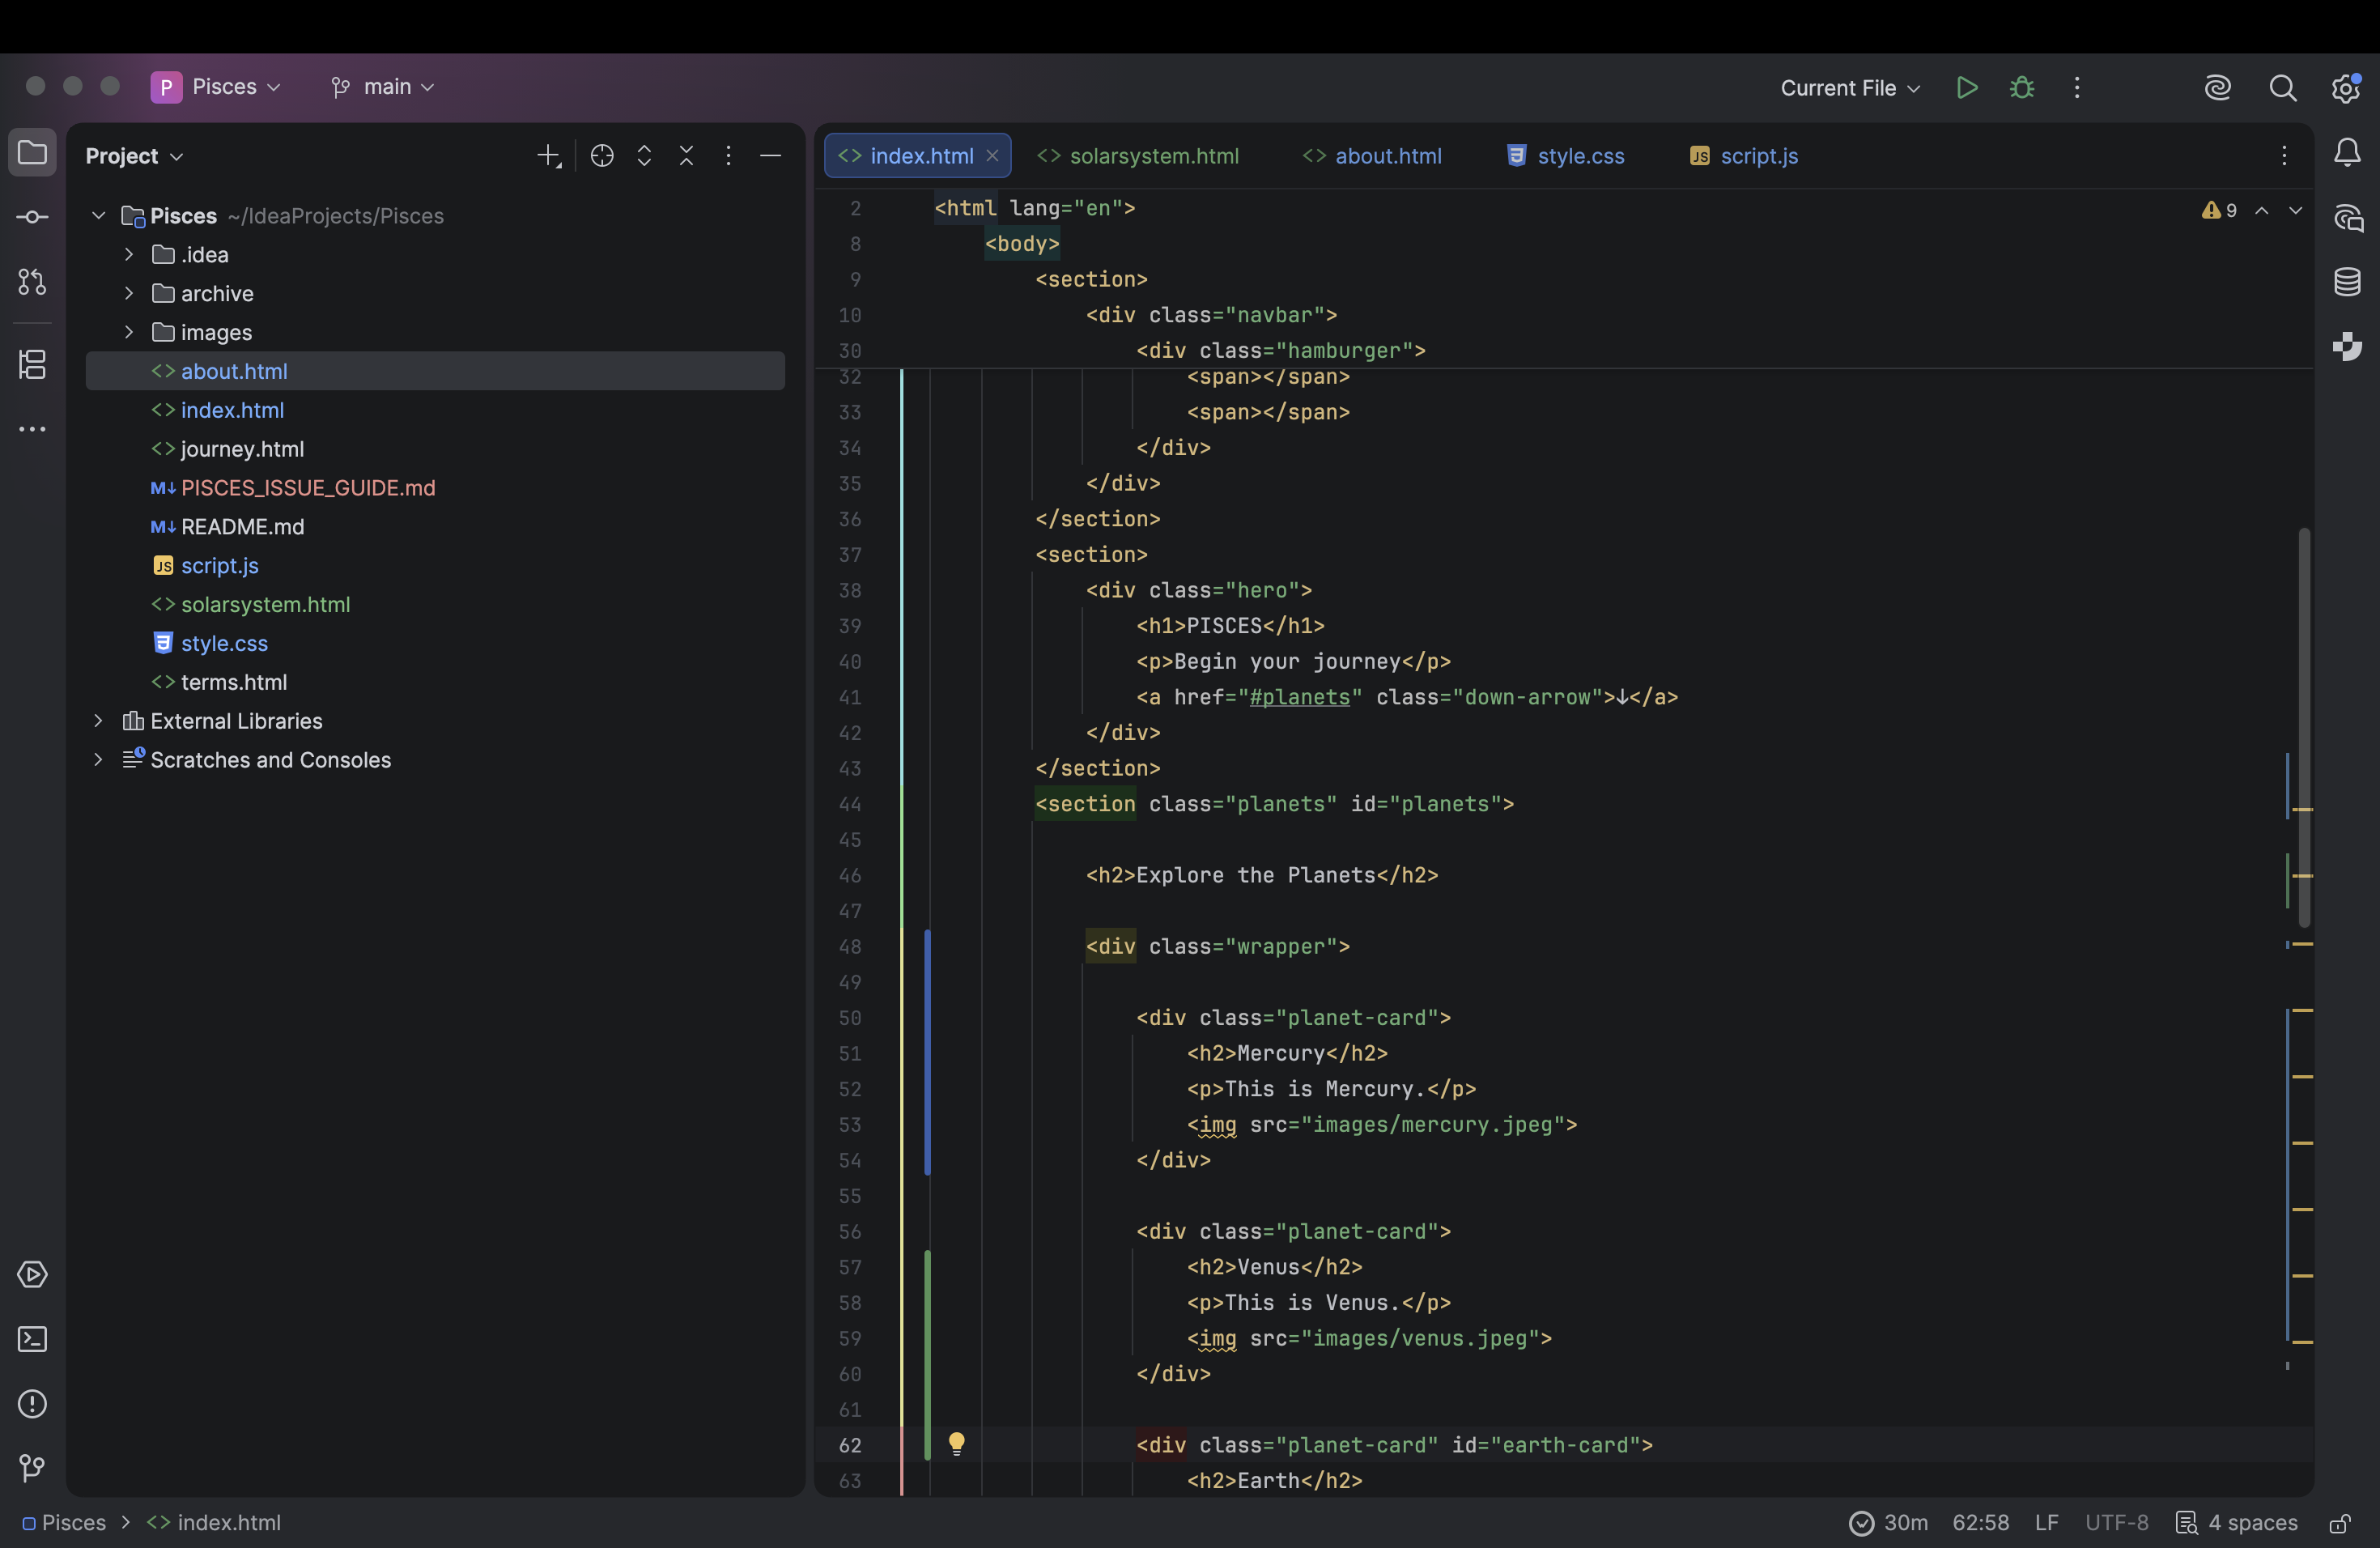Click the new file plus icon in Project panel
This screenshot has height=1548, width=2380.
click(x=549, y=155)
